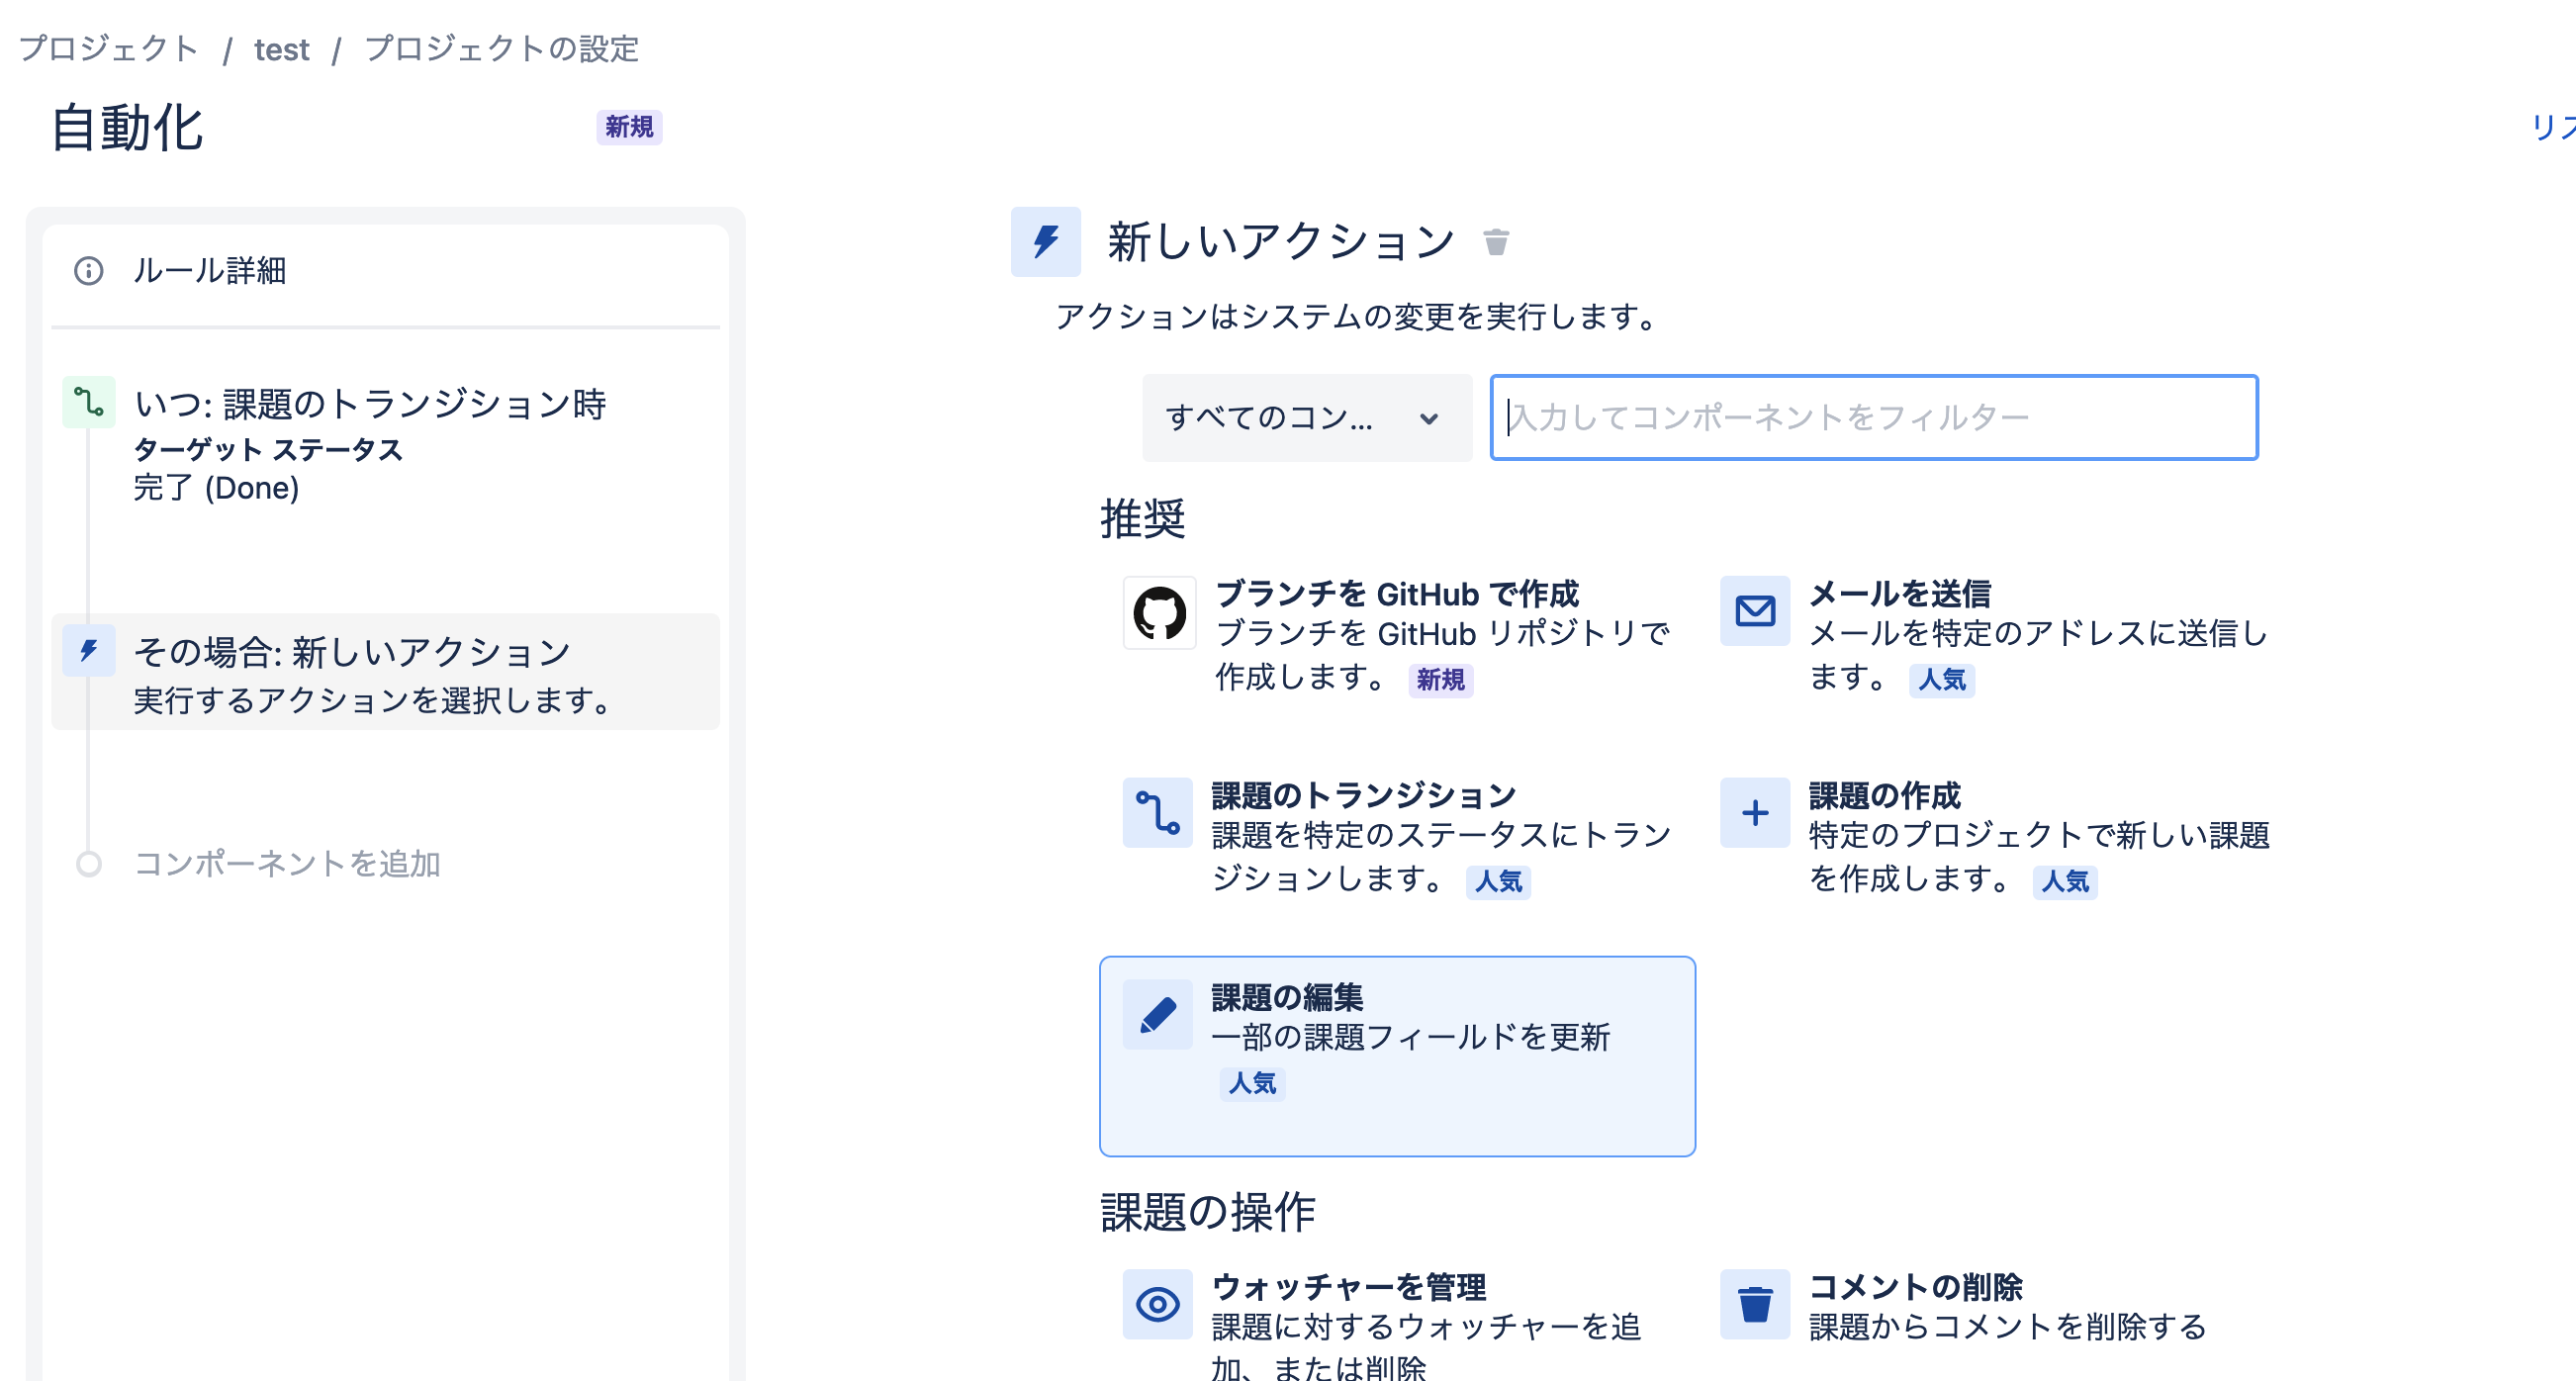Image resolution: width=2576 pixels, height=1381 pixels.
Task: Click the 自動化 page title
Action: 127,128
